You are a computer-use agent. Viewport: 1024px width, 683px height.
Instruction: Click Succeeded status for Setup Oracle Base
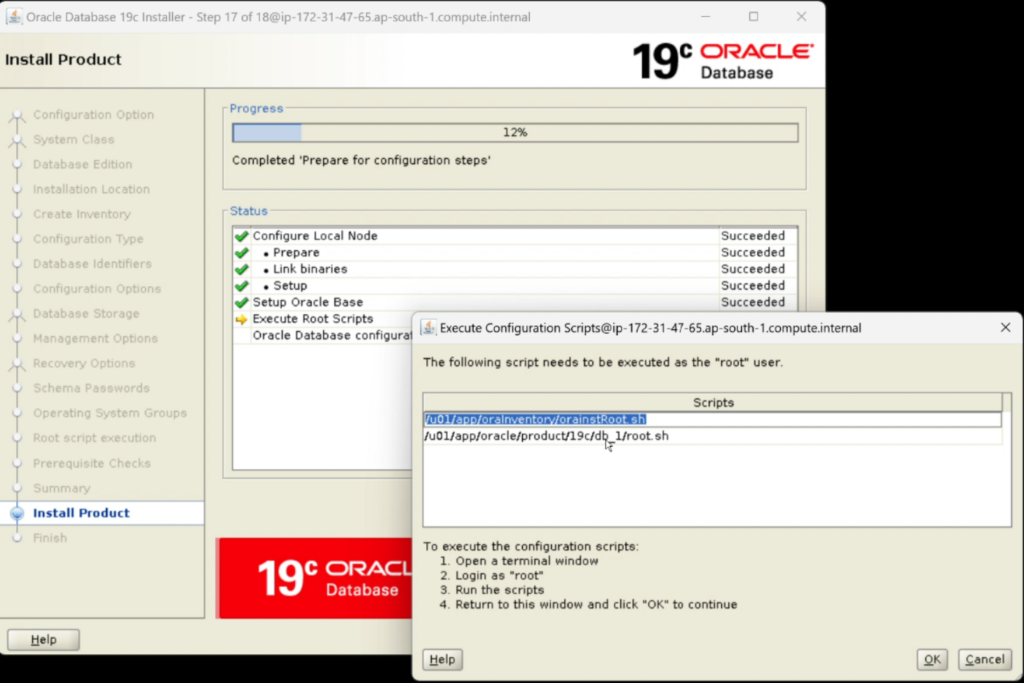pos(753,302)
